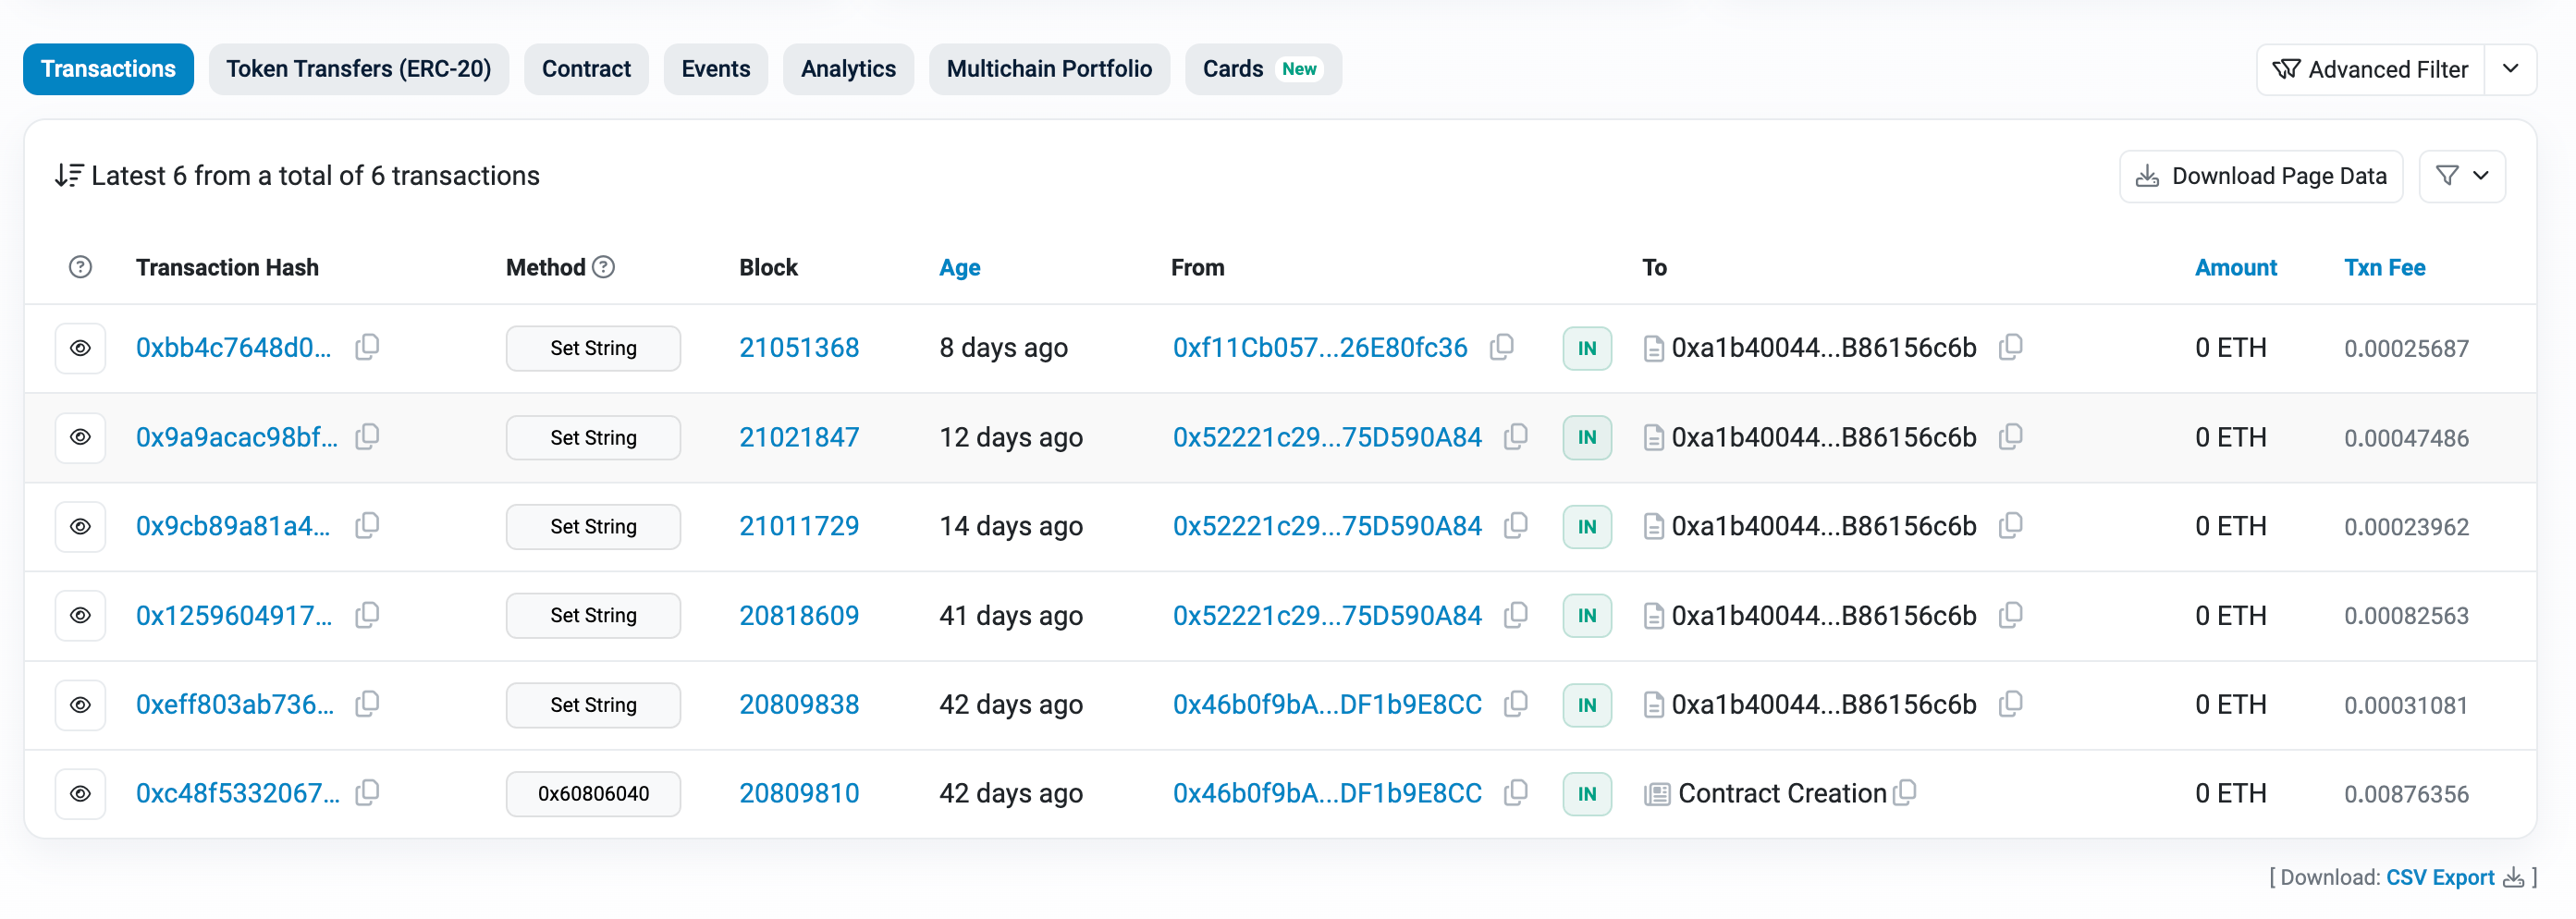Copy transaction hash 0x9a9acac98bf

pos(367,437)
